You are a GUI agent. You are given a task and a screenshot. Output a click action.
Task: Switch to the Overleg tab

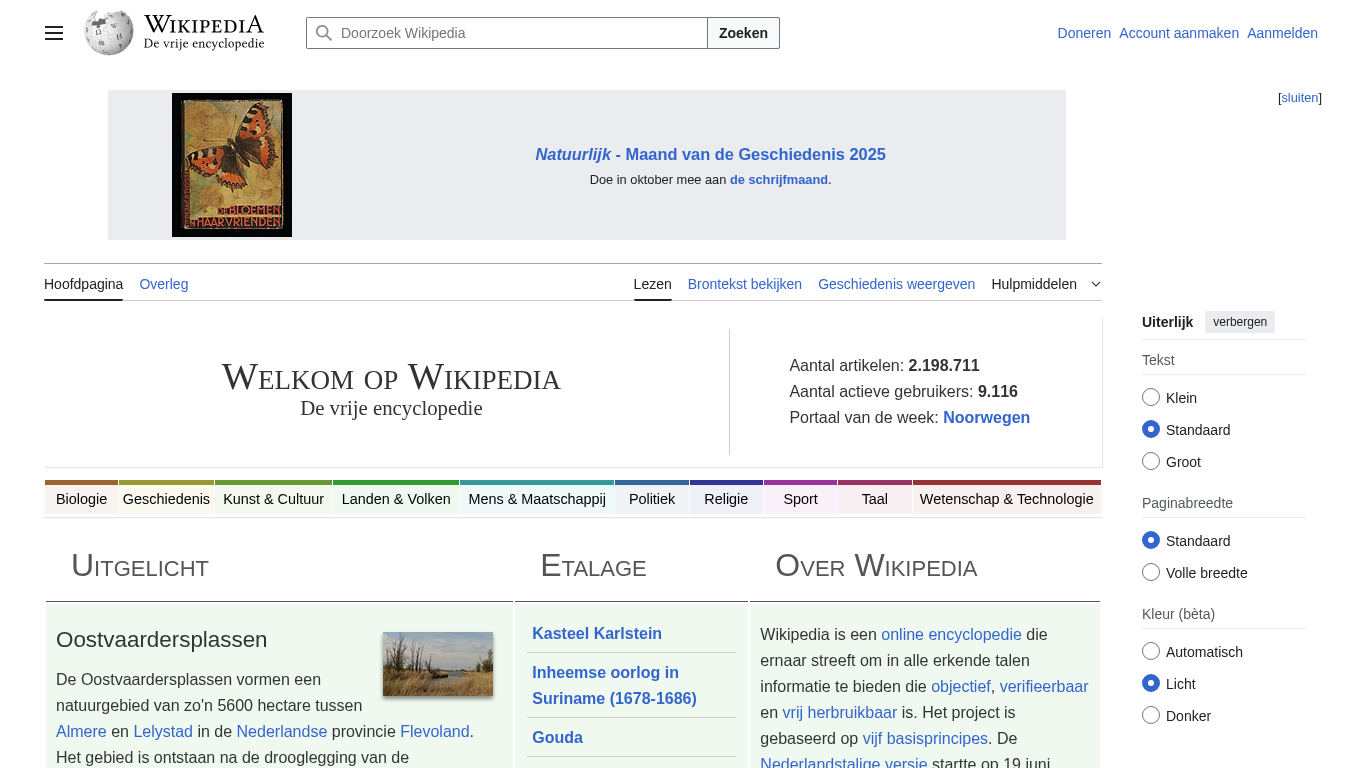coord(164,284)
